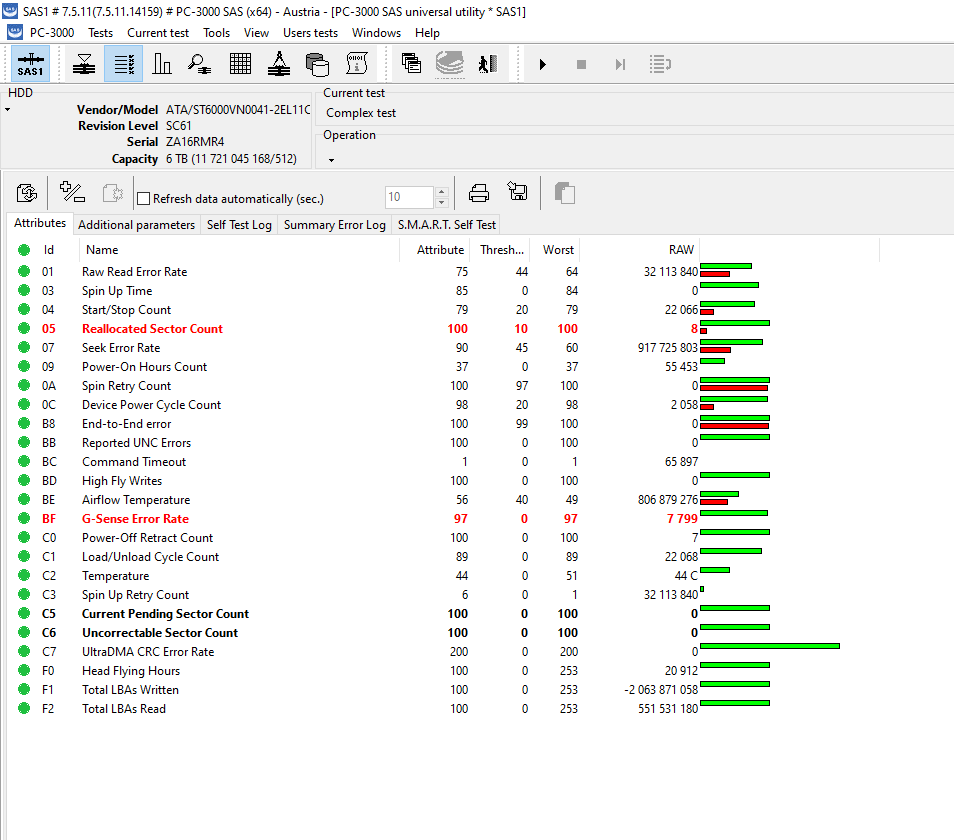Click the grayed puzzle-piece document icon
Viewport: 954px width, 840px height.
[x=113, y=193]
